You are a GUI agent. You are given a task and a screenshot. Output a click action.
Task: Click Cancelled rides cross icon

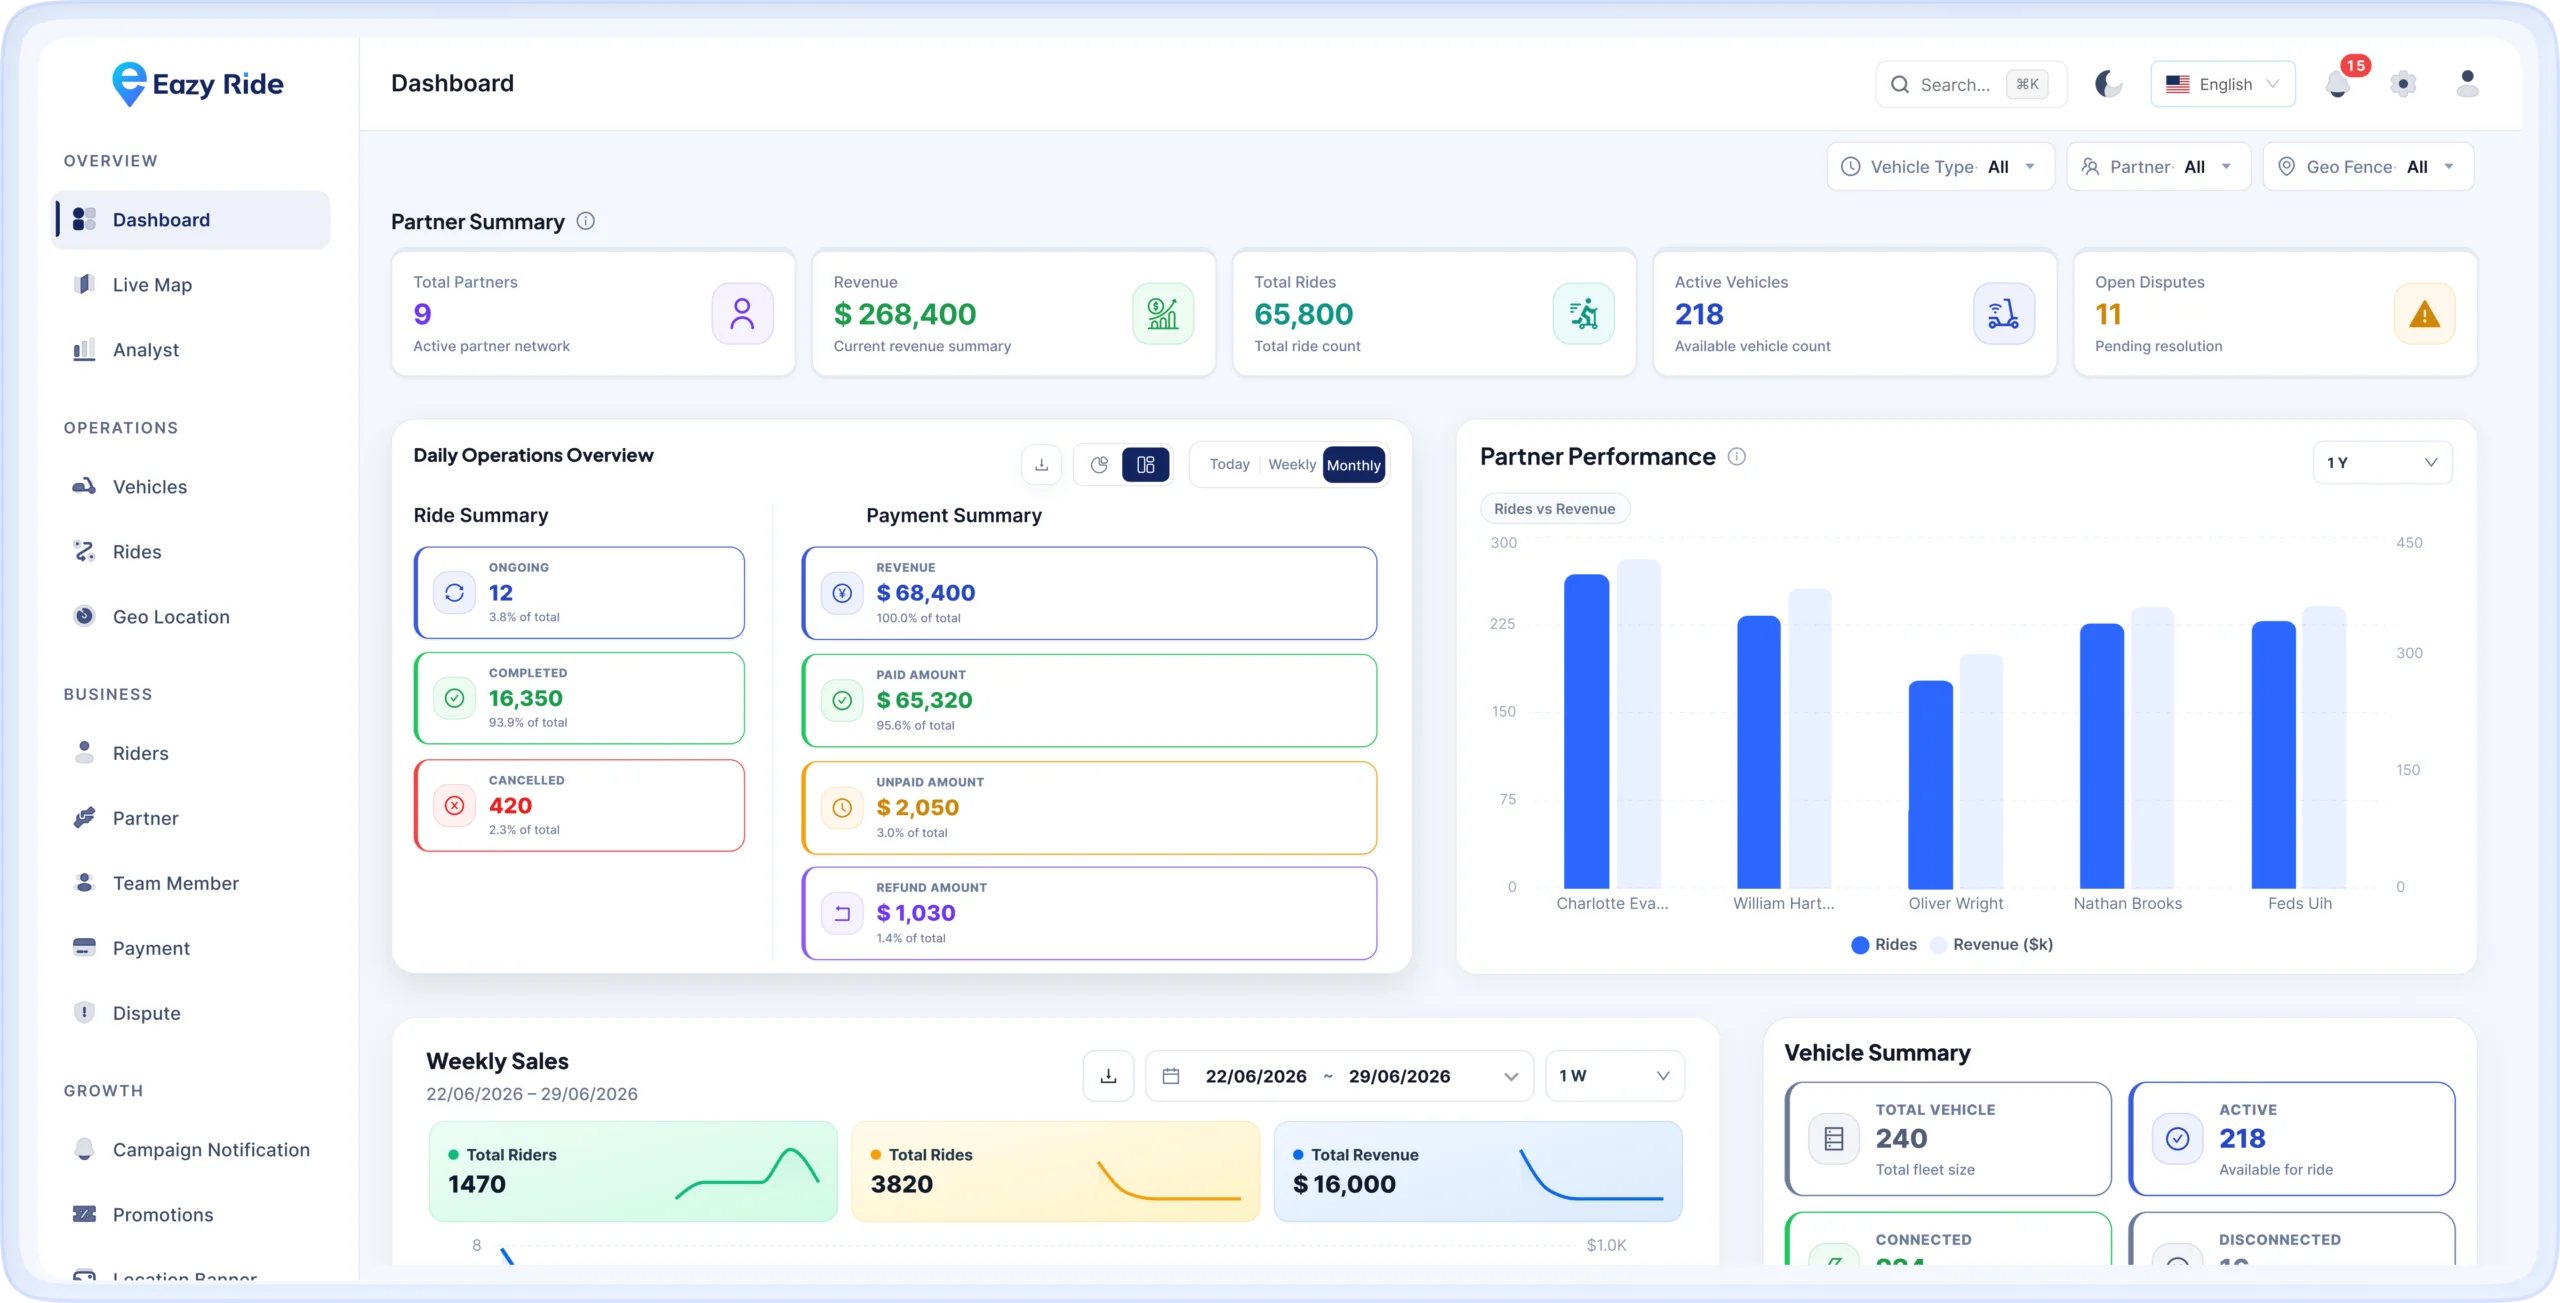point(454,805)
